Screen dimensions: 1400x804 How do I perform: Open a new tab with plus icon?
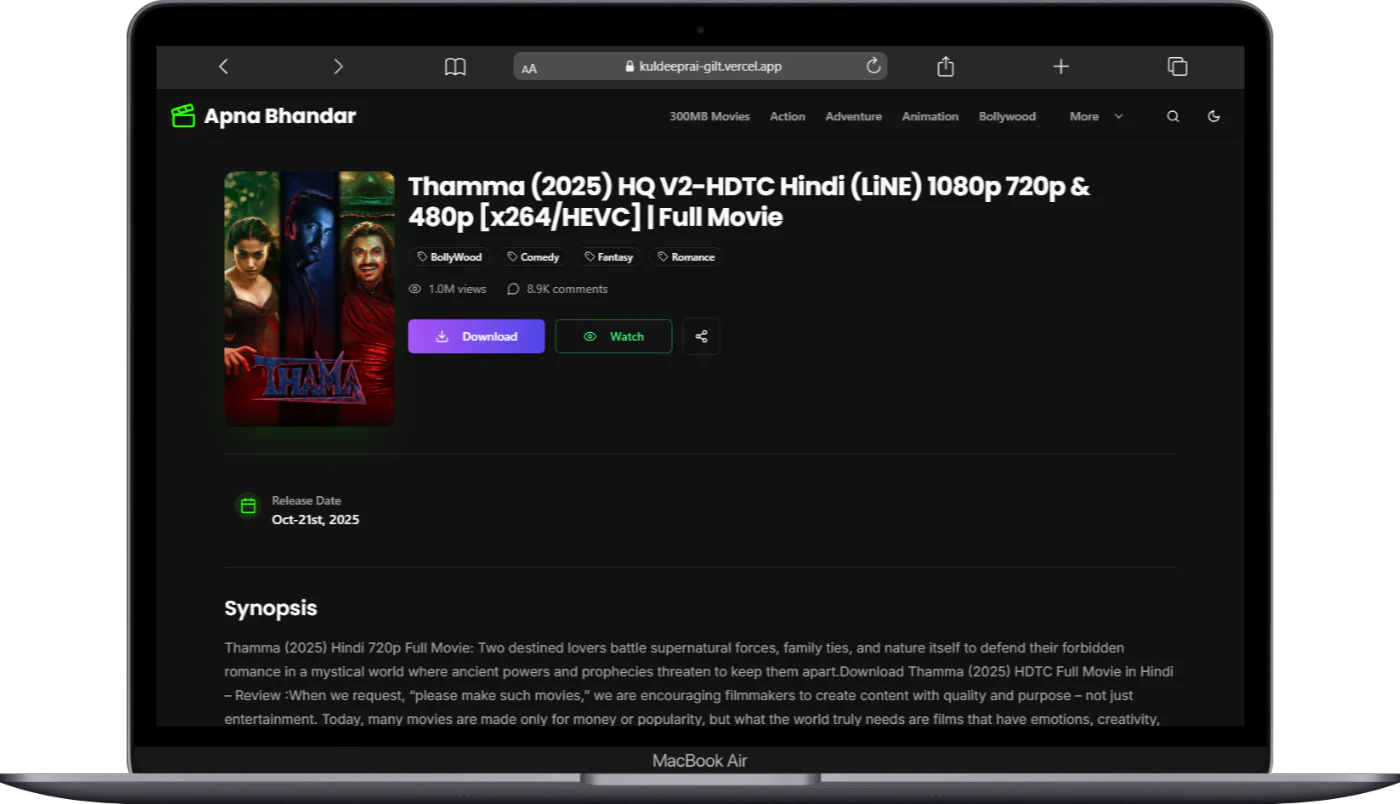pyautogui.click(x=1061, y=66)
